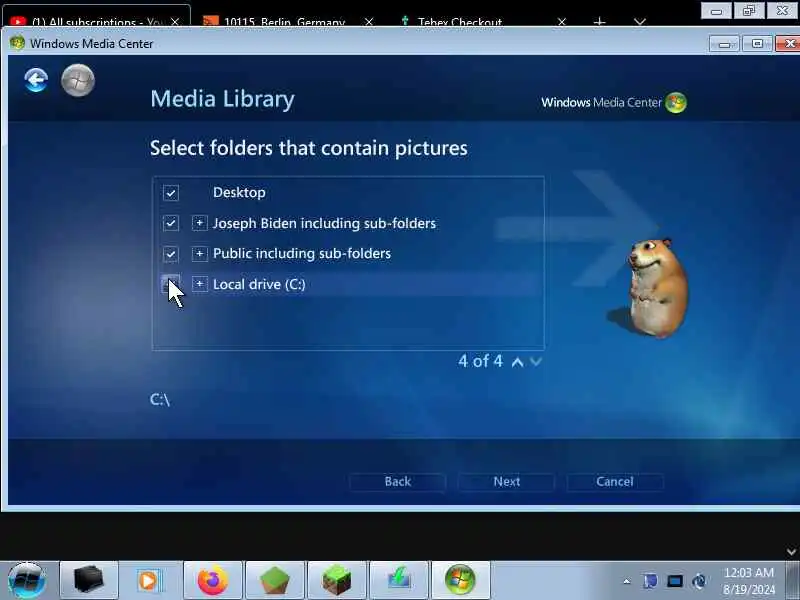Open the green pentagon block app in the taskbar
This screenshot has width=800, height=600.
pyautogui.click(x=274, y=580)
